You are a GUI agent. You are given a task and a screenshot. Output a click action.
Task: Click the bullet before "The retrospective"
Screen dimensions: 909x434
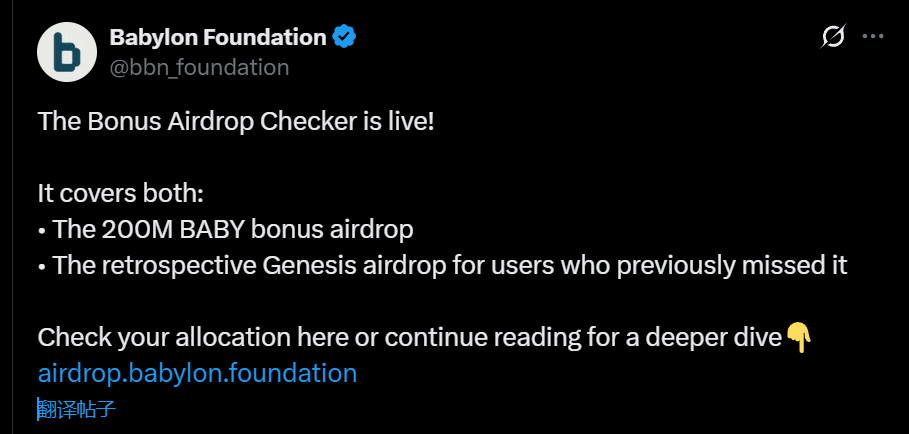pos(42,266)
